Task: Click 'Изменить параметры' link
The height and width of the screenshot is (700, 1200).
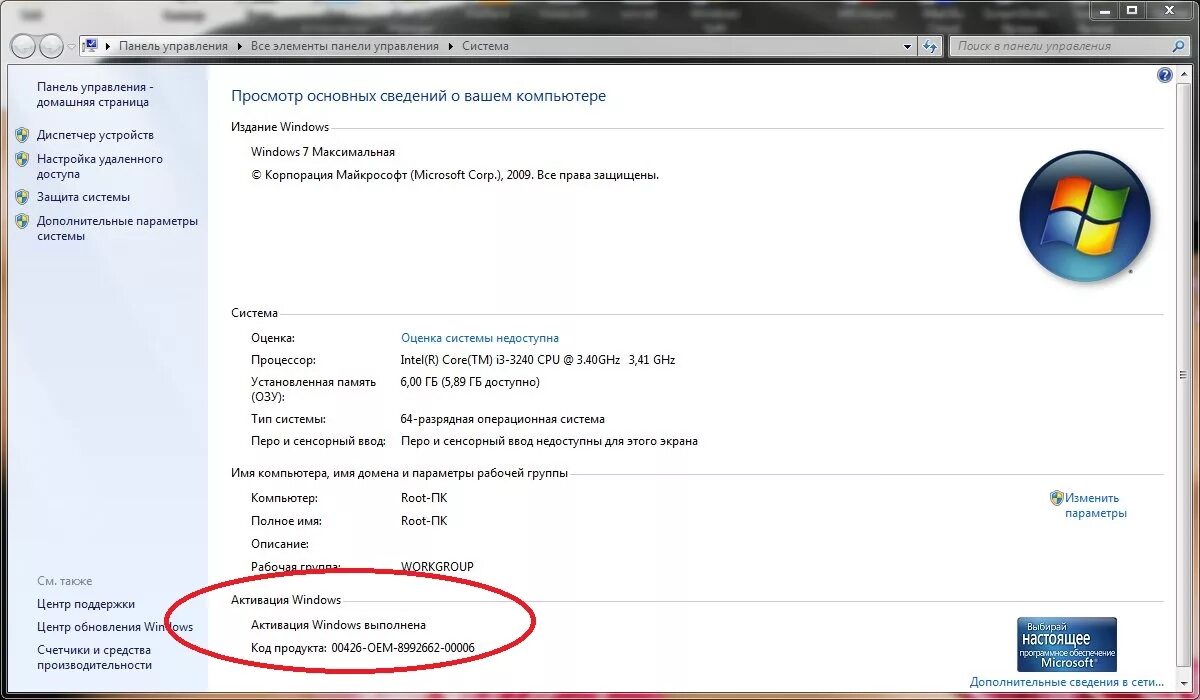Action: coord(1095,505)
